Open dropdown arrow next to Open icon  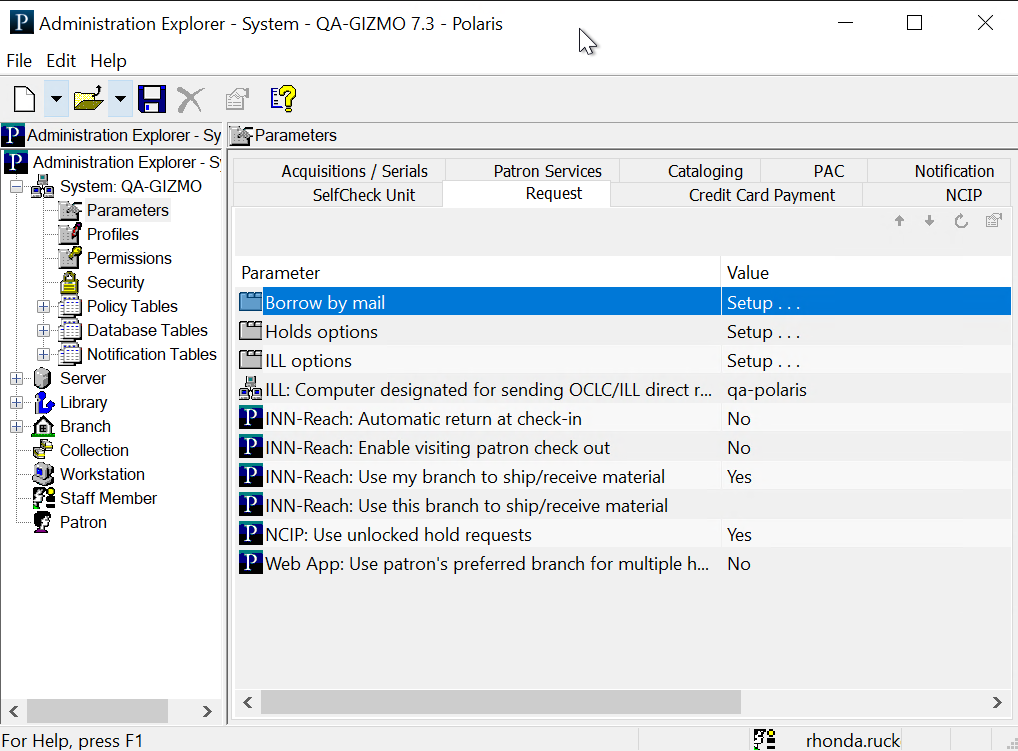(x=120, y=99)
